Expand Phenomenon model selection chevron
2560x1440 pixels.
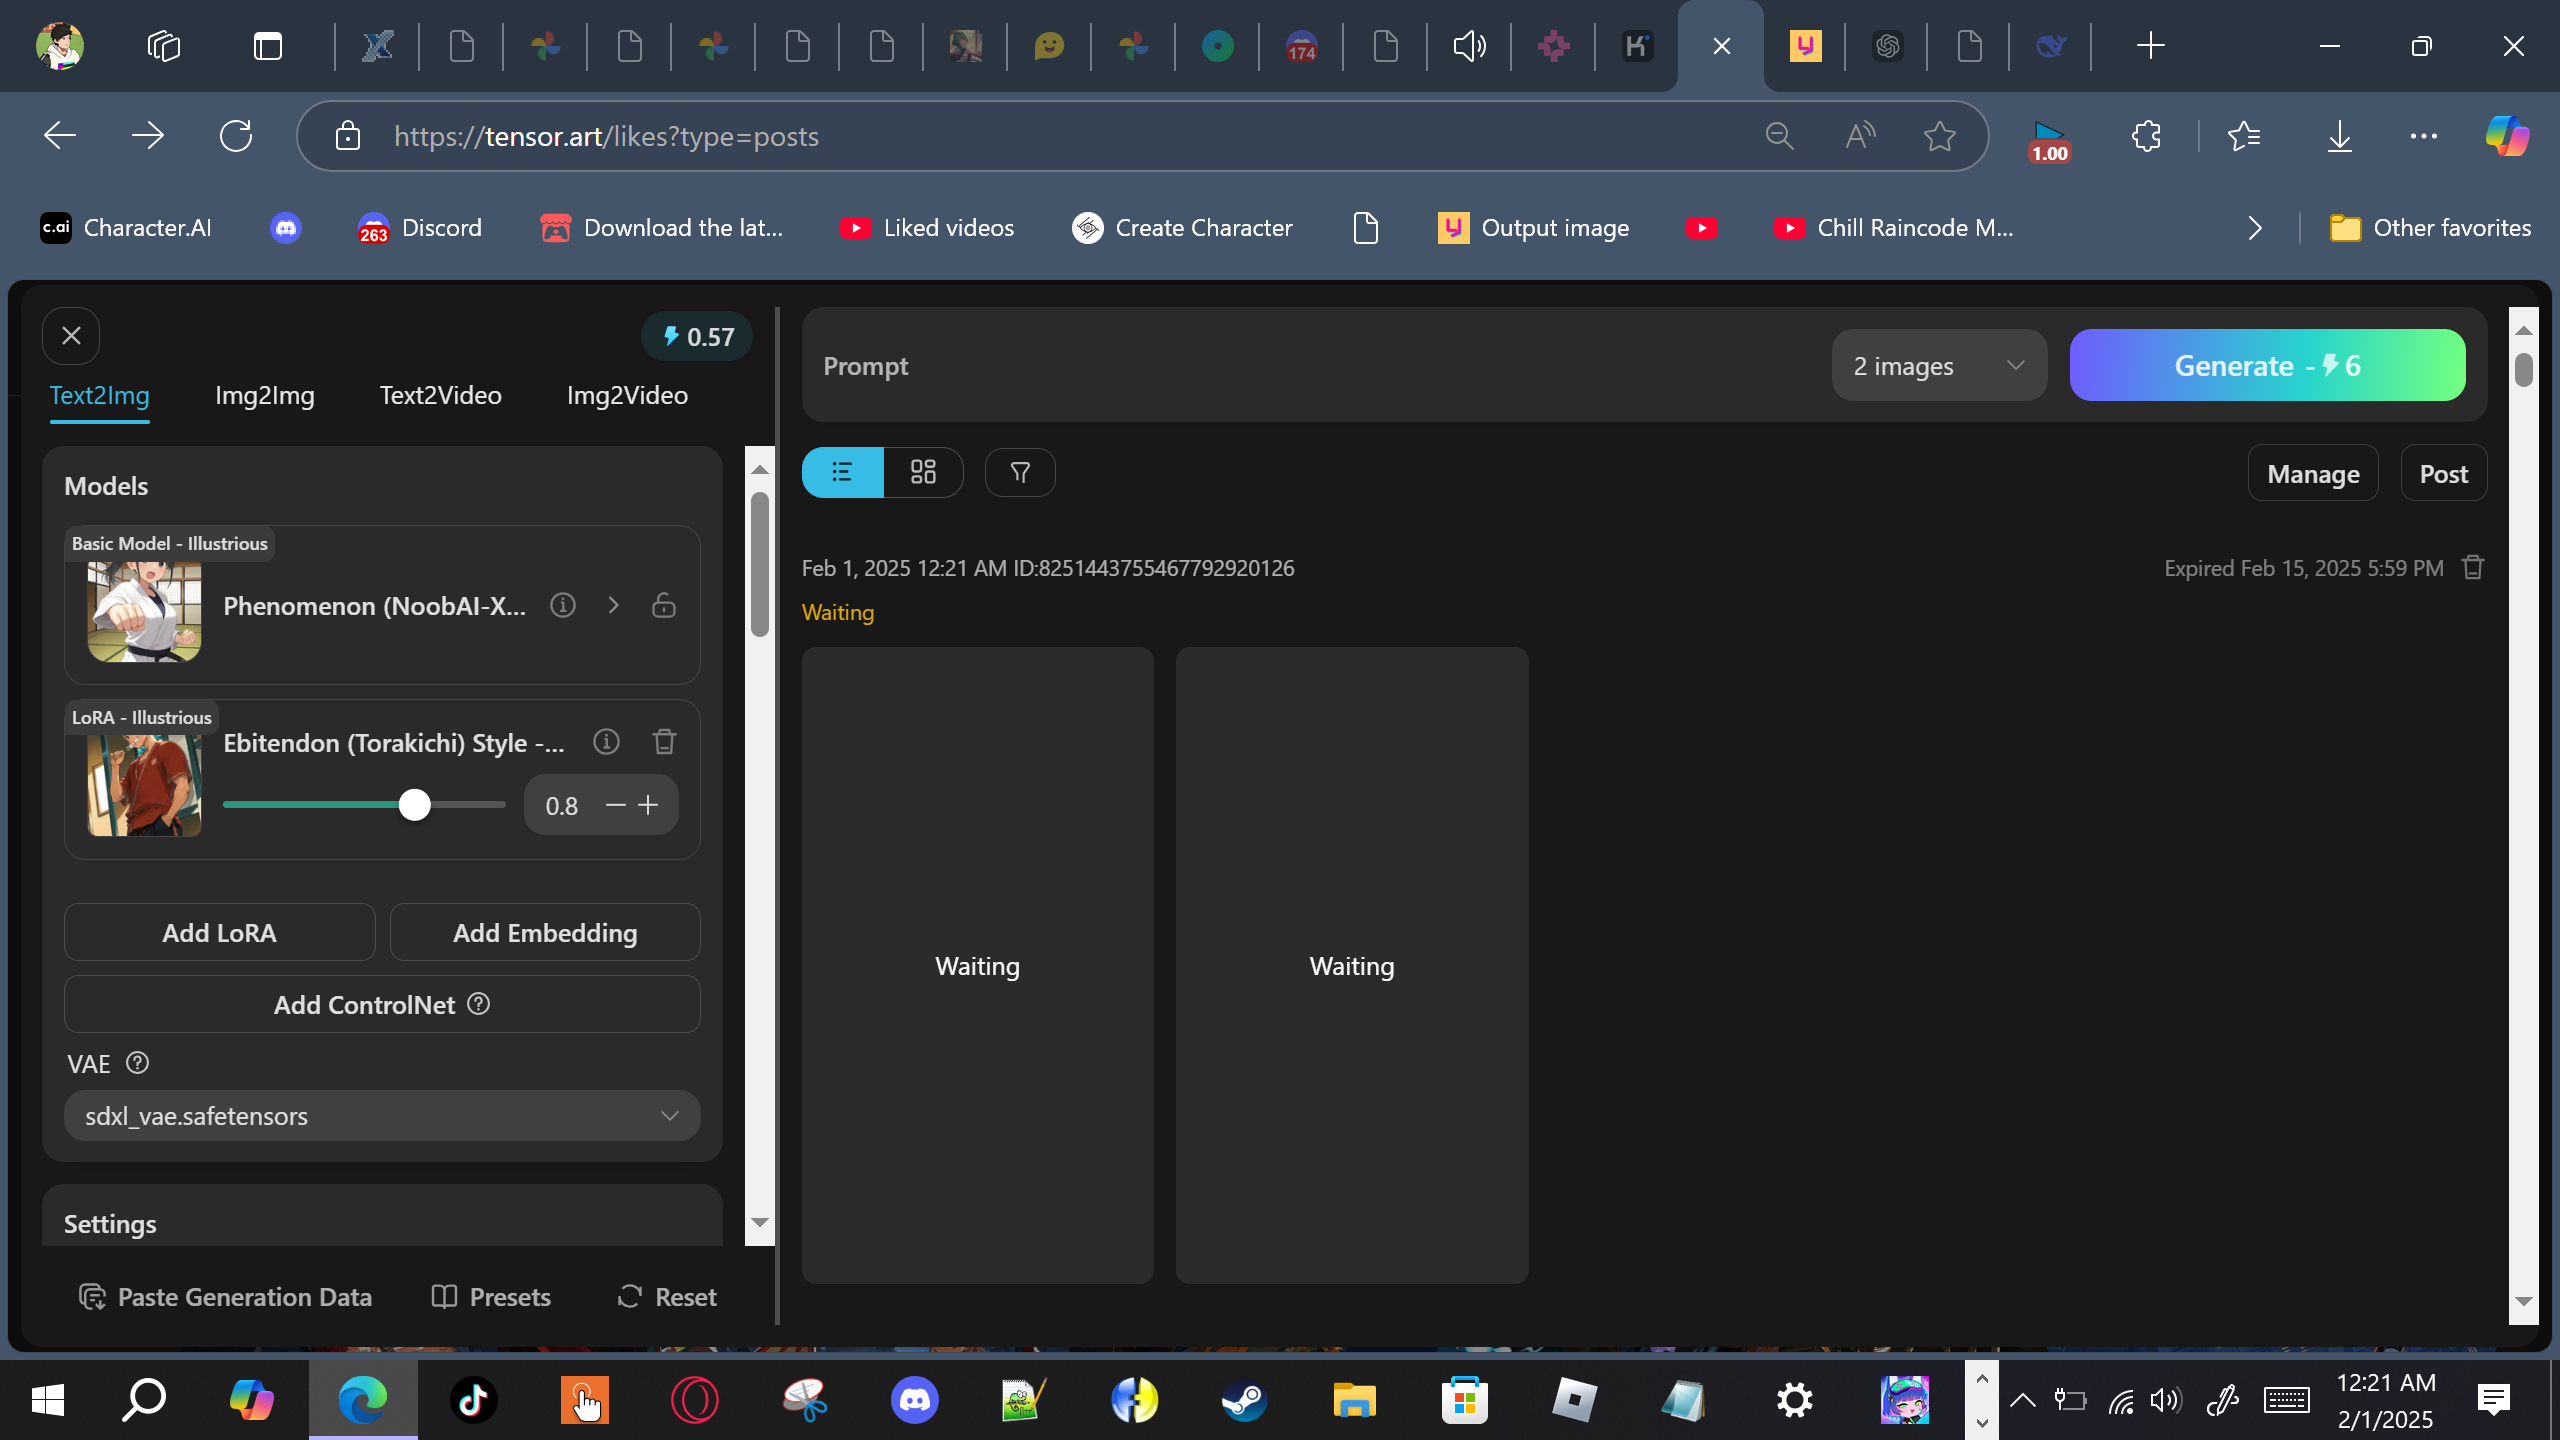[x=614, y=605]
